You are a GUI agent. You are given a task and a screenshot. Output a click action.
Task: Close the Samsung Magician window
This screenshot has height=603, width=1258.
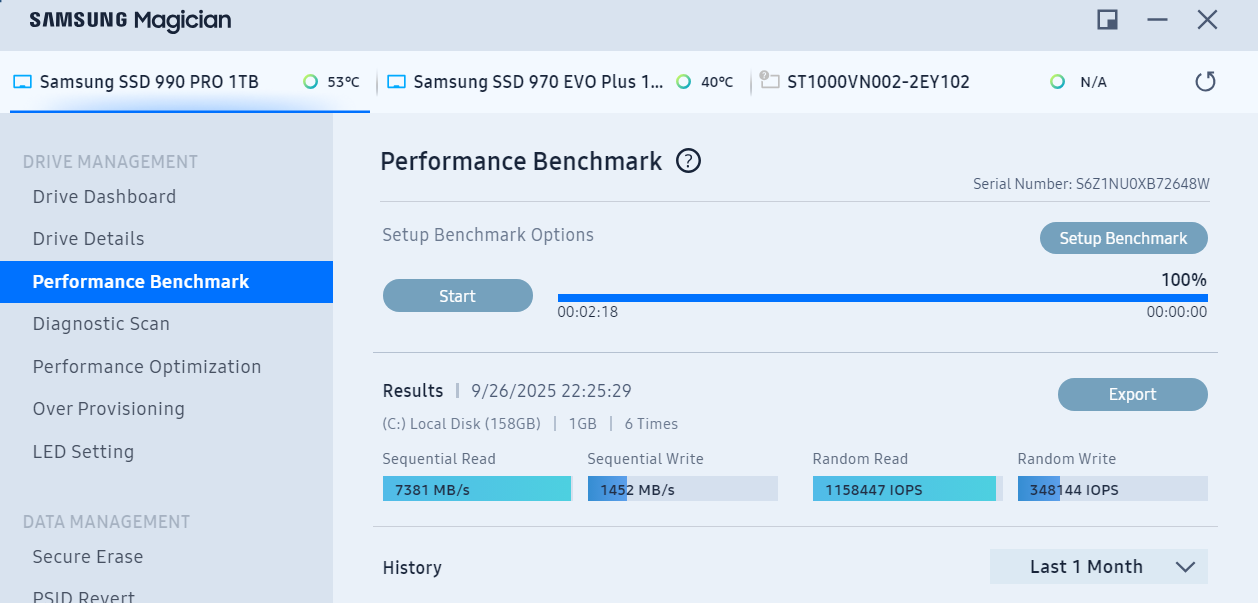tap(1207, 20)
